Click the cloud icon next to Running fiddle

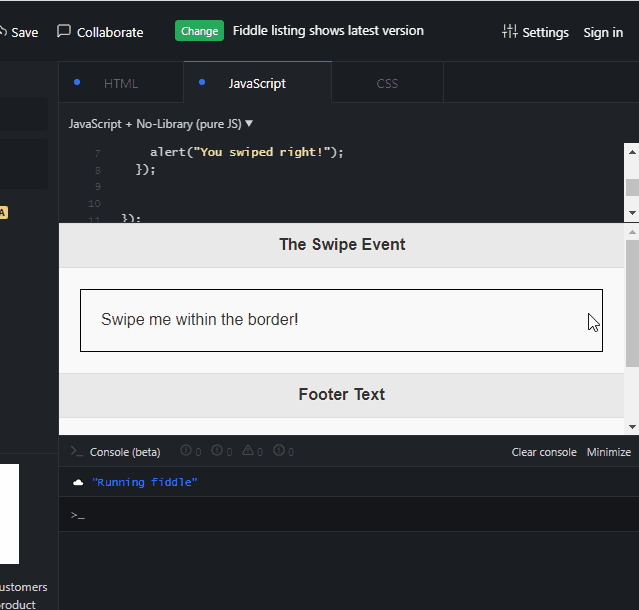coord(78,483)
